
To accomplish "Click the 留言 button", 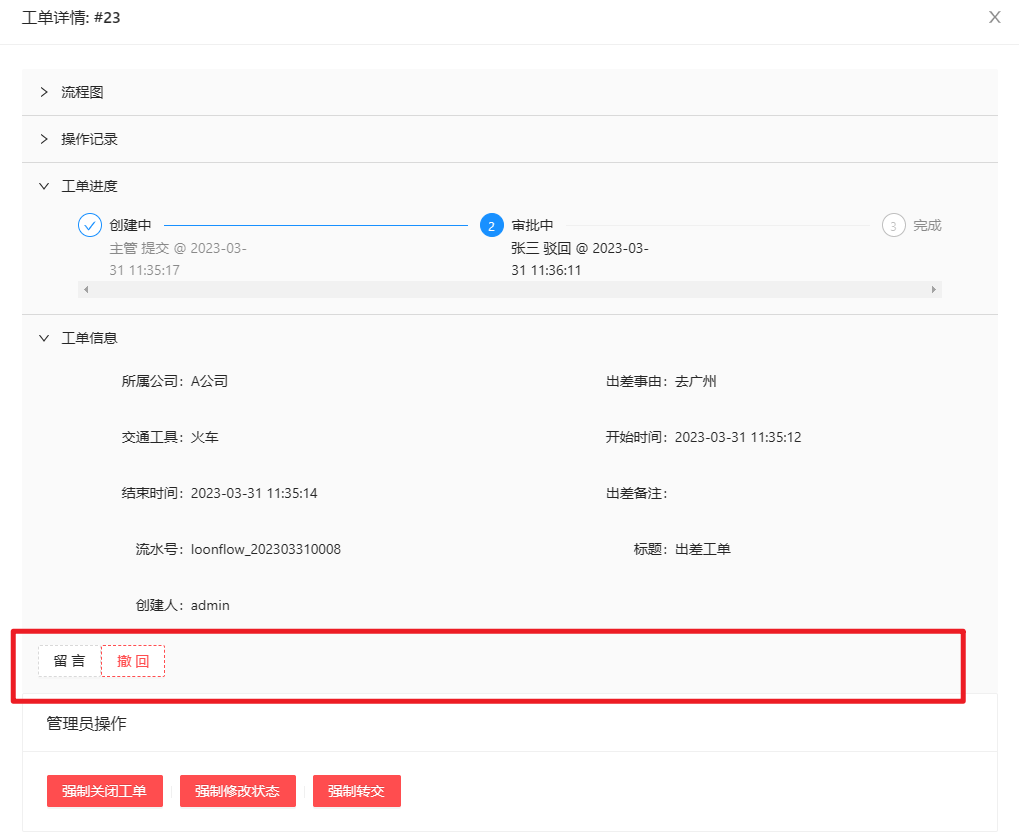I will (x=70, y=661).
